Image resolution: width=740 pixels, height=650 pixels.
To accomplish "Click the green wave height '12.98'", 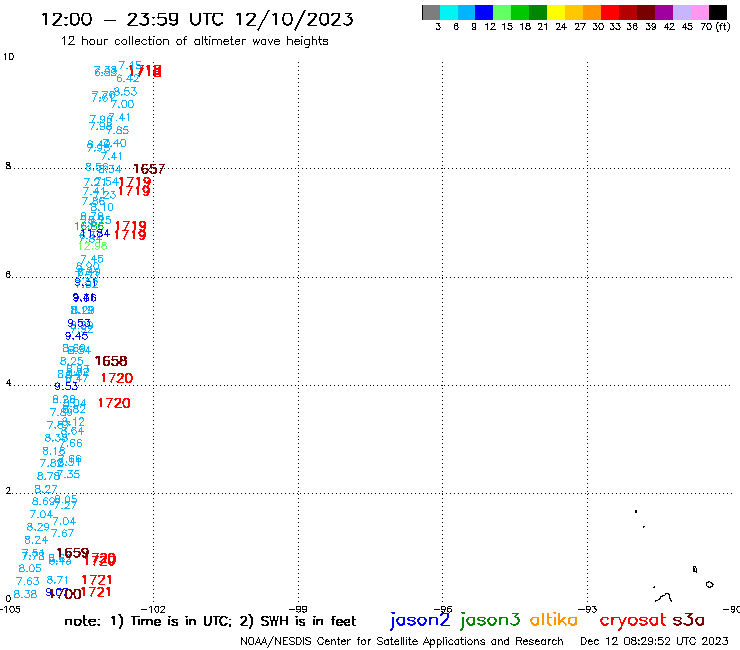I will pos(92,245).
